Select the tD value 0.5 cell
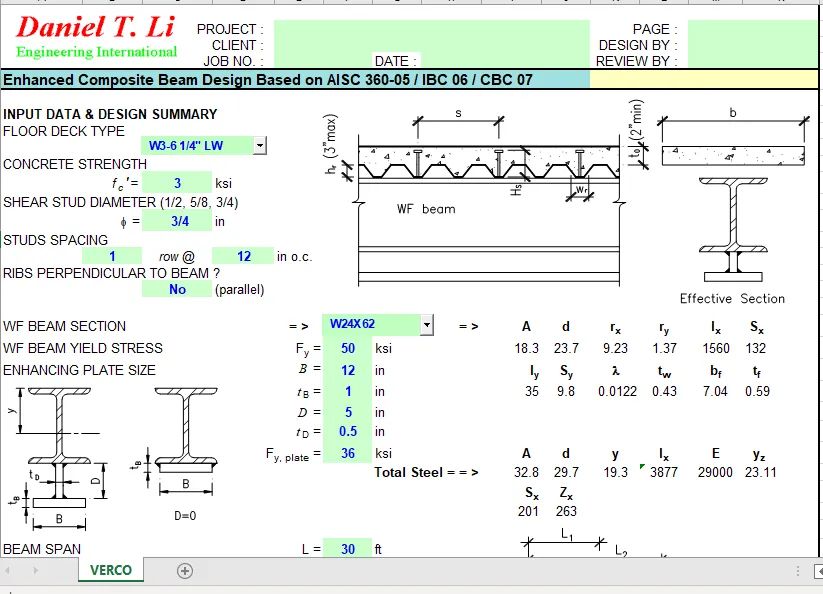This screenshot has height=594, width=823. pos(347,431)
